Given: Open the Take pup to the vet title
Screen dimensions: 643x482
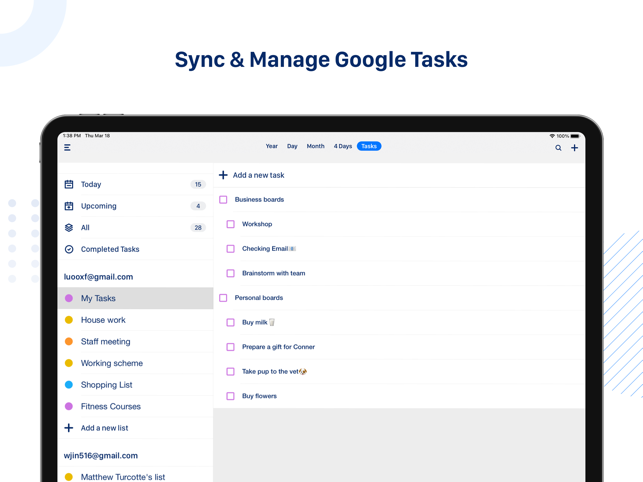Looking at the screenshot, I should point(274,372).
